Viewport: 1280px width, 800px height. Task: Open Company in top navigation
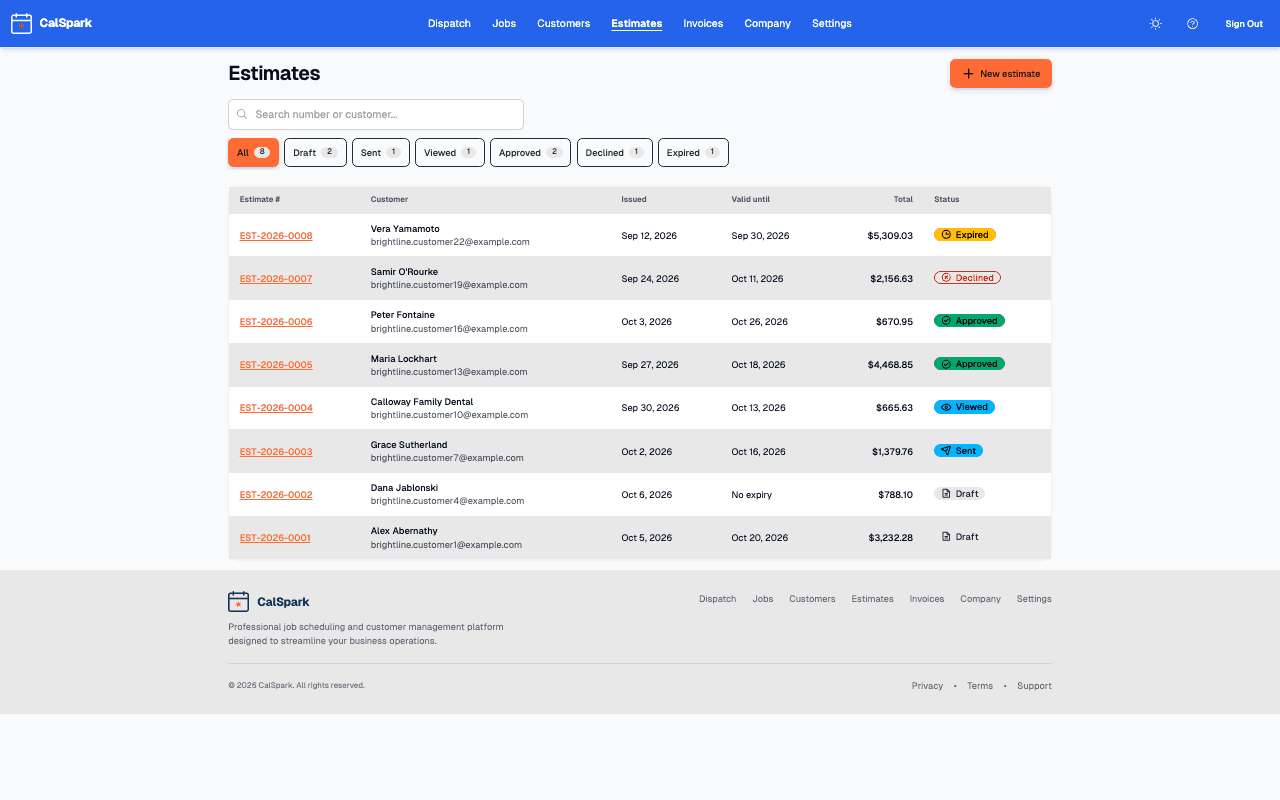[x=767, y=23]
